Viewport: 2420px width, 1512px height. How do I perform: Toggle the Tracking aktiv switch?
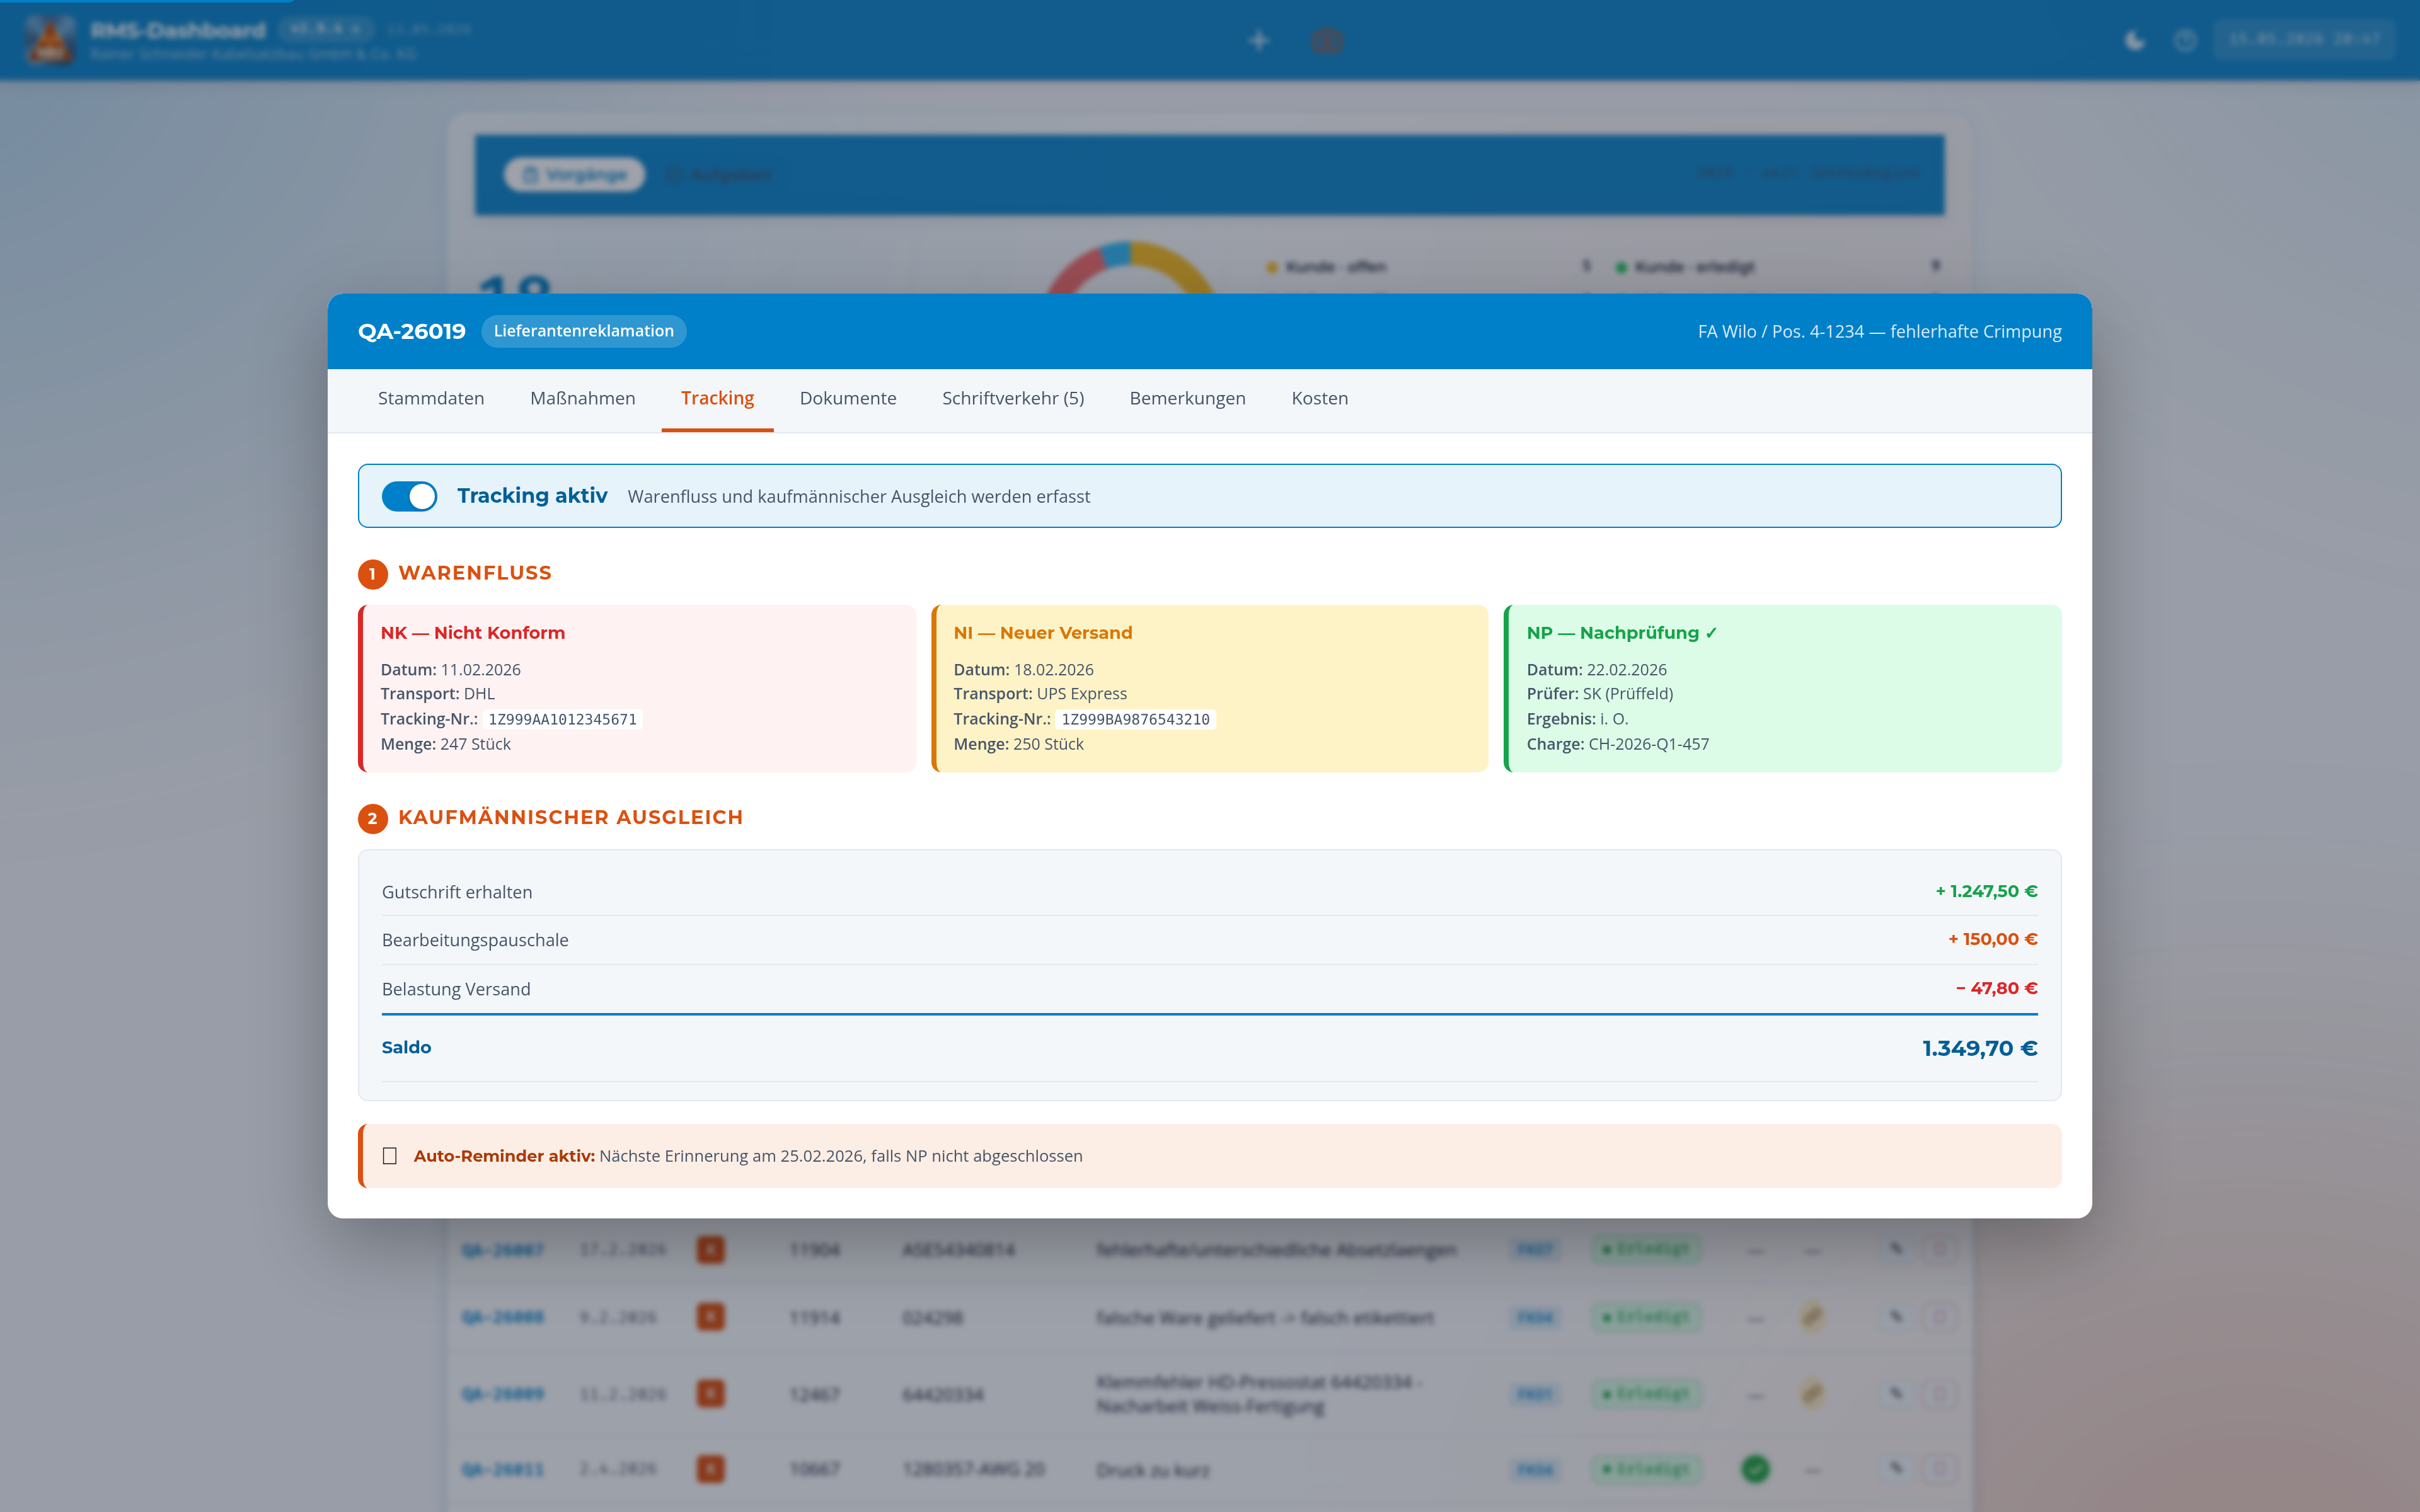(409, 496)
